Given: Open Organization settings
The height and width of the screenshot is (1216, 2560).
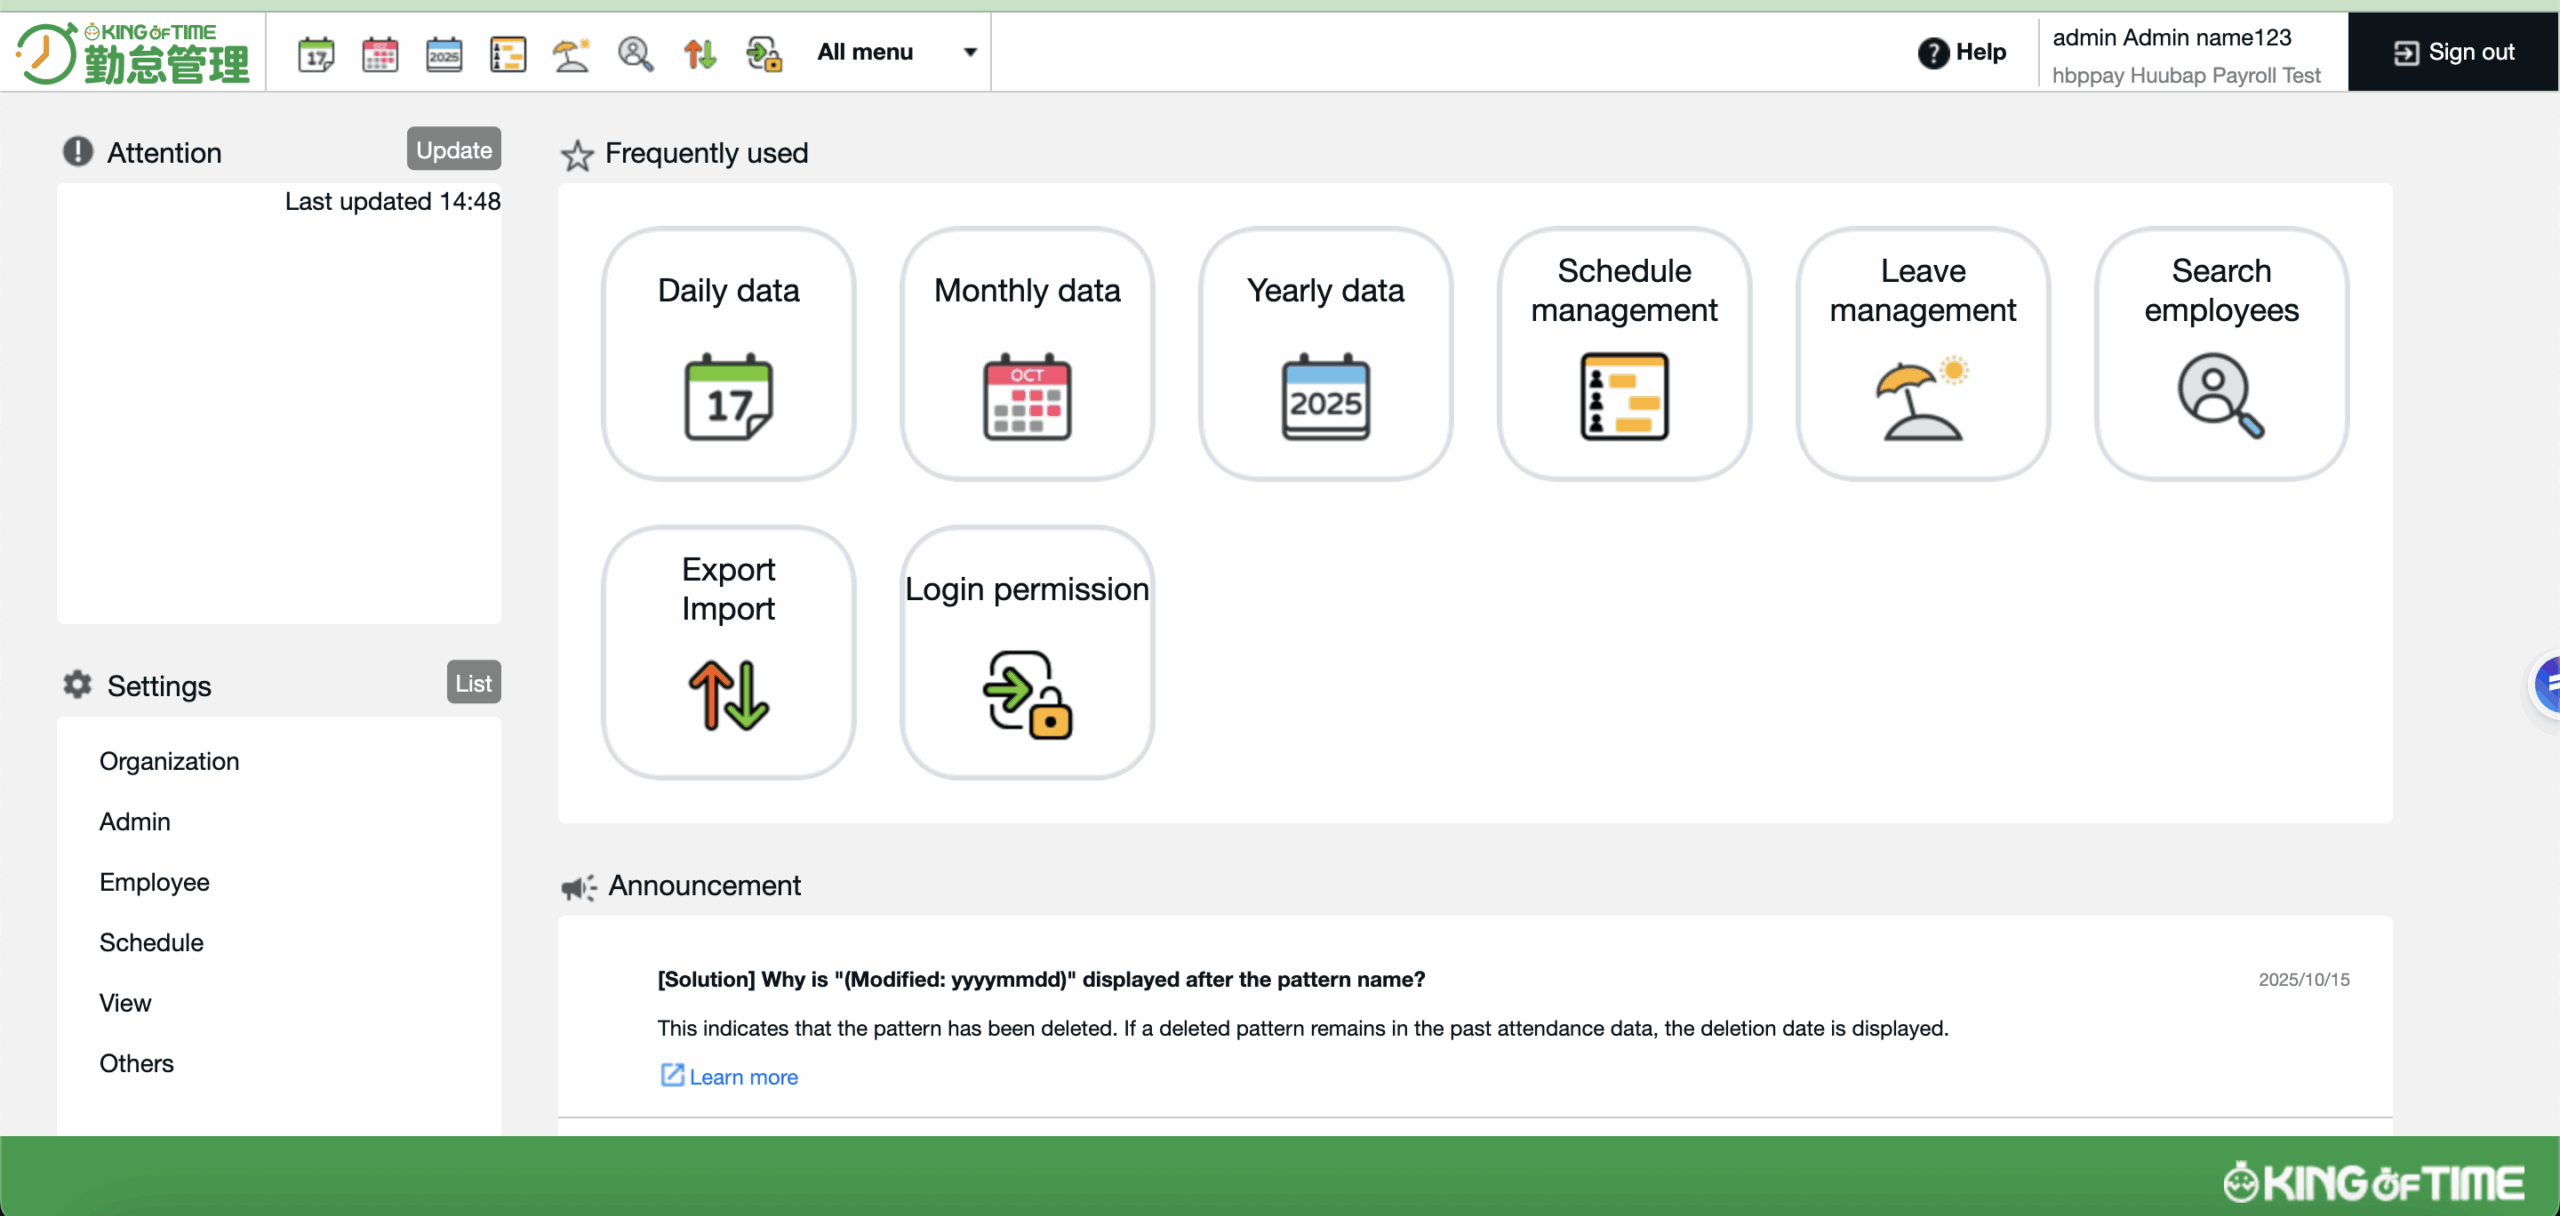Looking at the screenshot, I should [x=169, y=761].
